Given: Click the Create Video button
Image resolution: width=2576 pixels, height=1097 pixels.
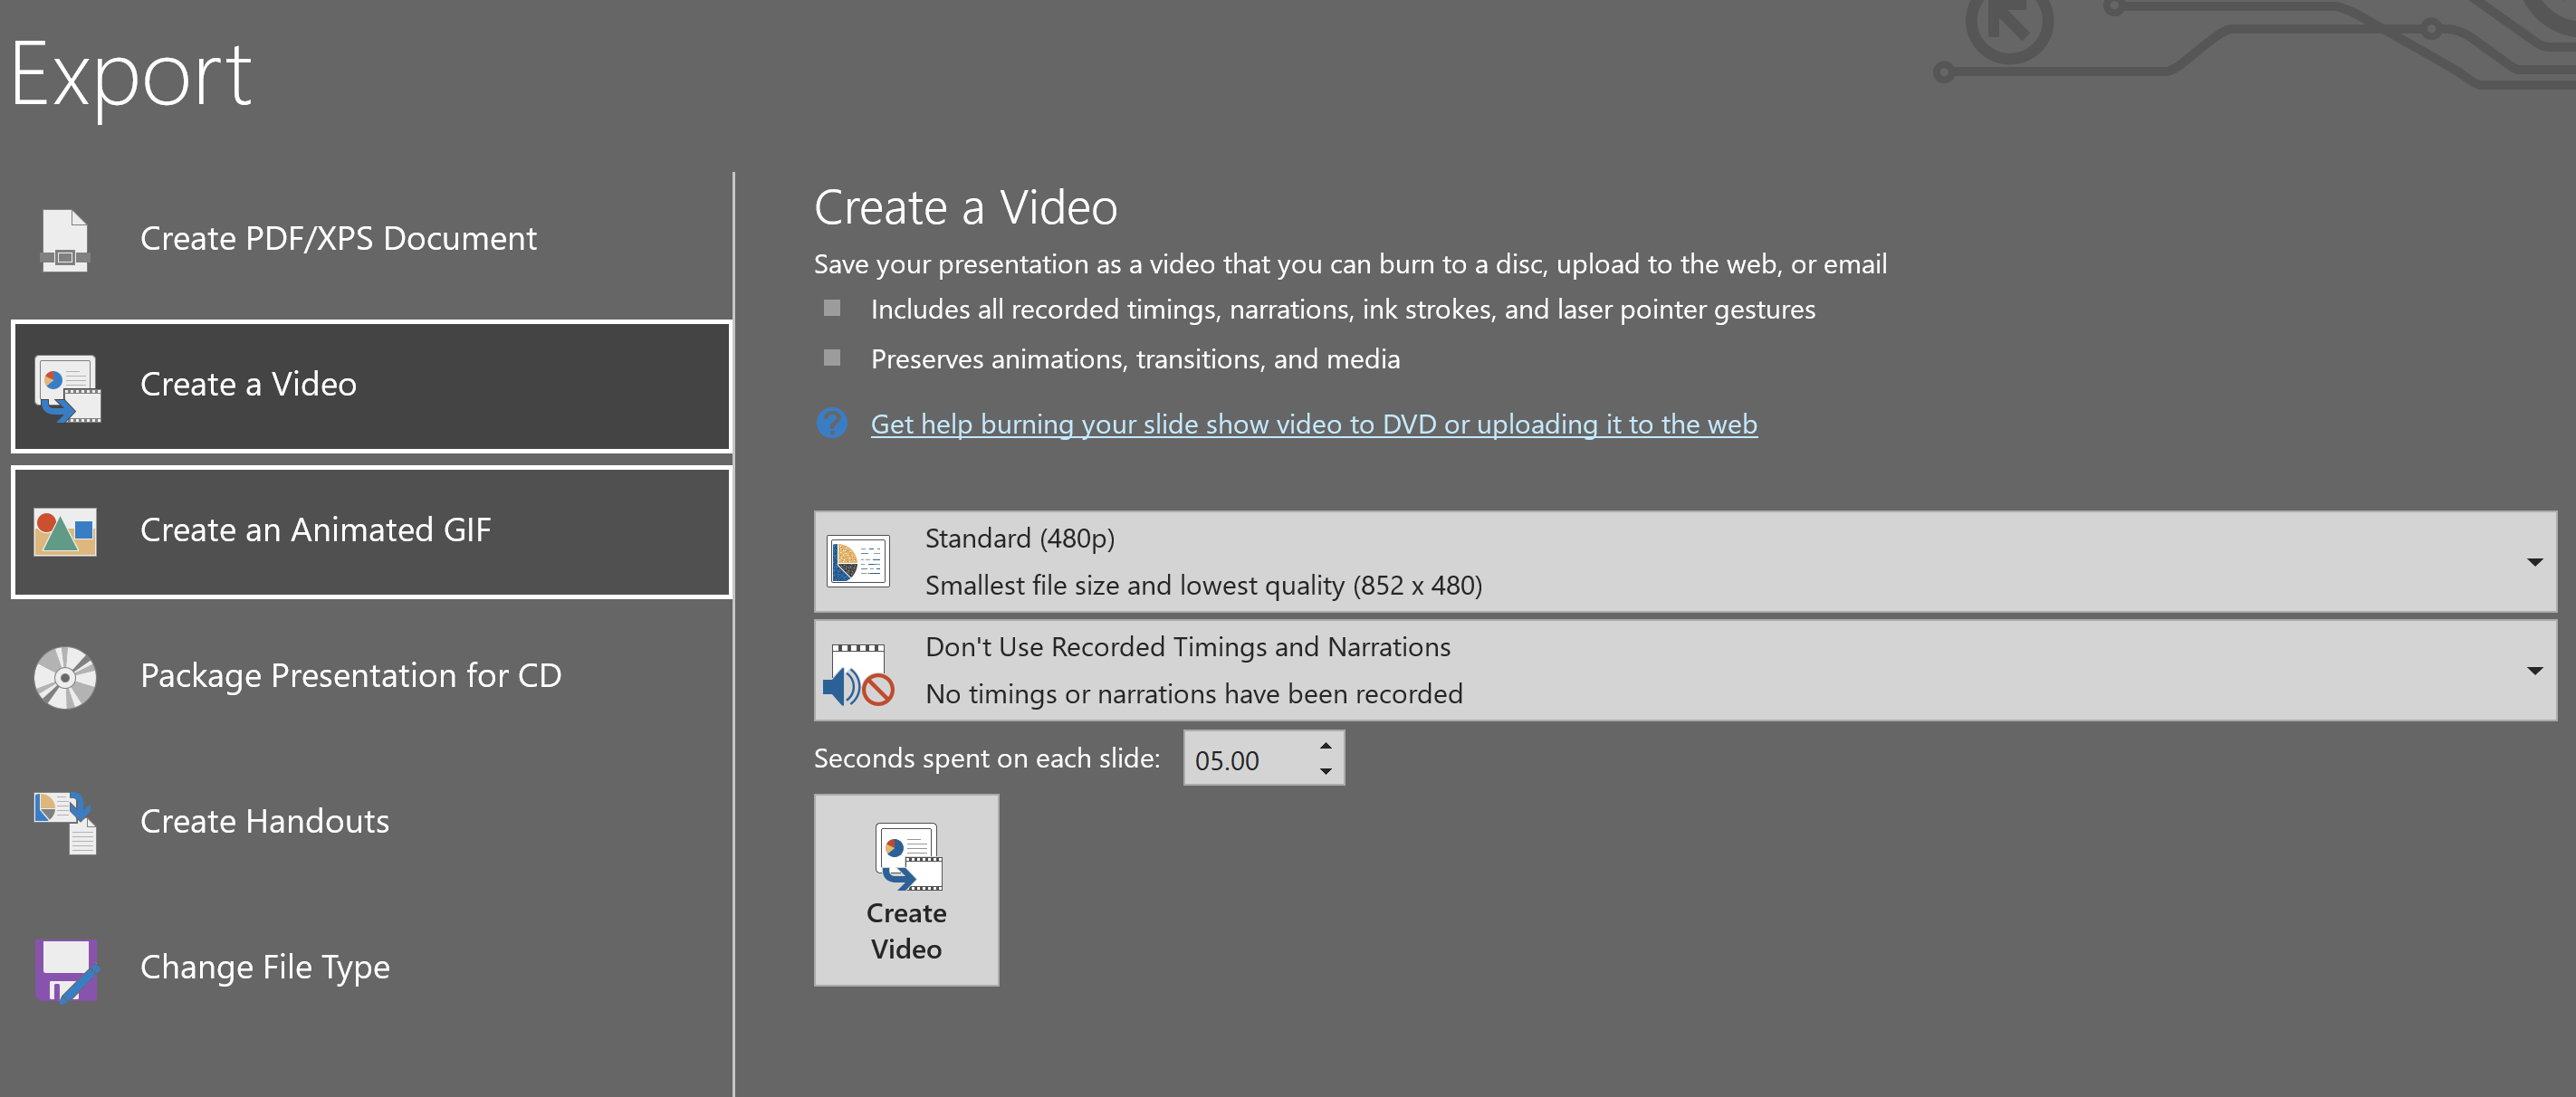Looking at the screenshot, I should [x=906, y=890].
